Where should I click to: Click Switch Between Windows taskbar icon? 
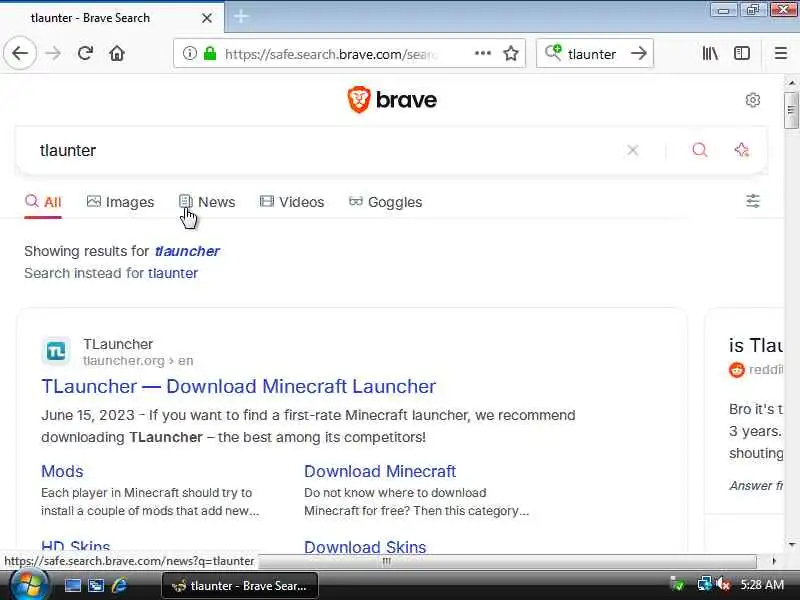click(x=95, y=585)
